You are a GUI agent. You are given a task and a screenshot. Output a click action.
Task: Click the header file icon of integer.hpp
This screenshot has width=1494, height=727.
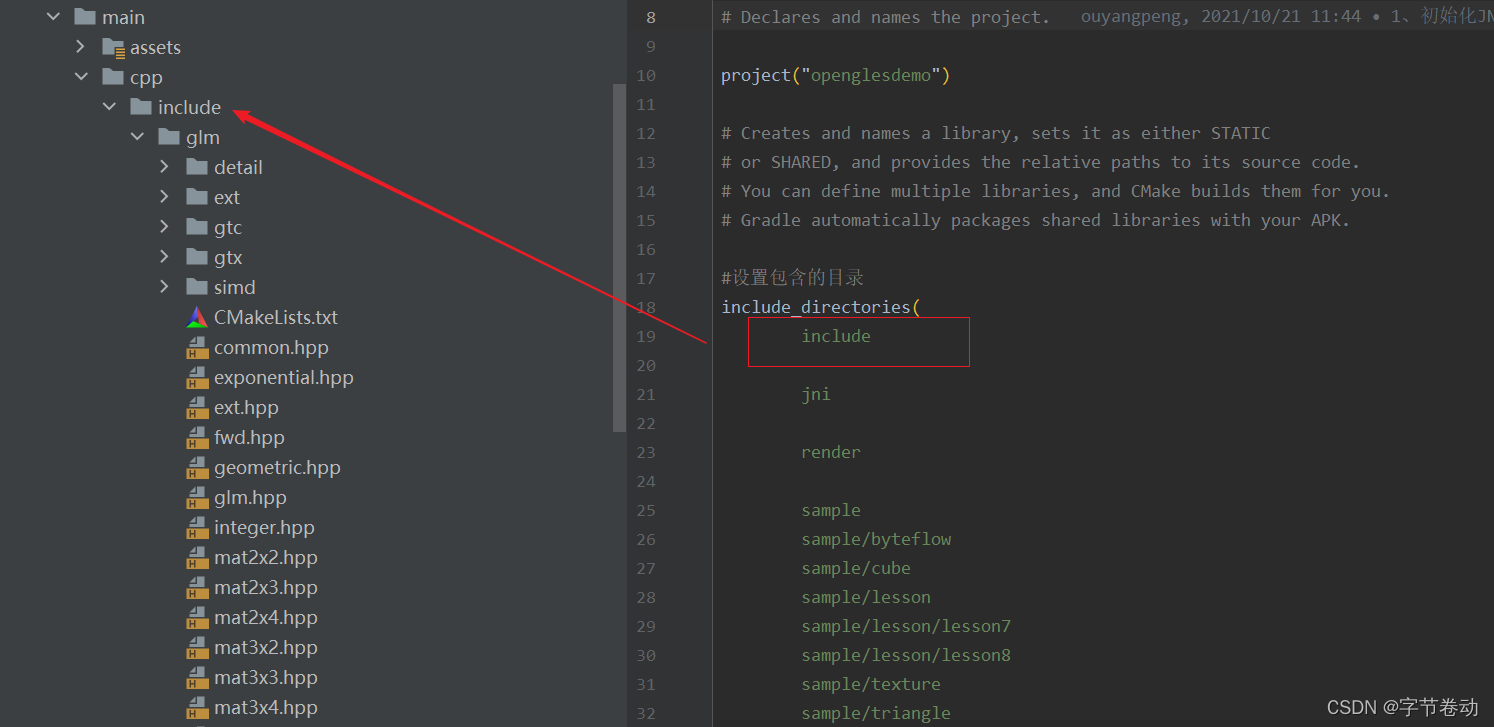[197, 527]
